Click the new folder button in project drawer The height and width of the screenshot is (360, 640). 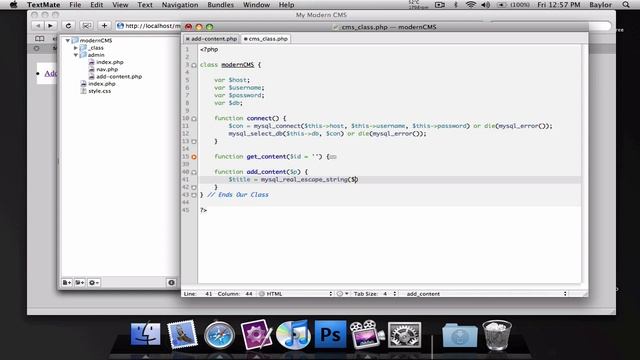(x=80, y=282)
